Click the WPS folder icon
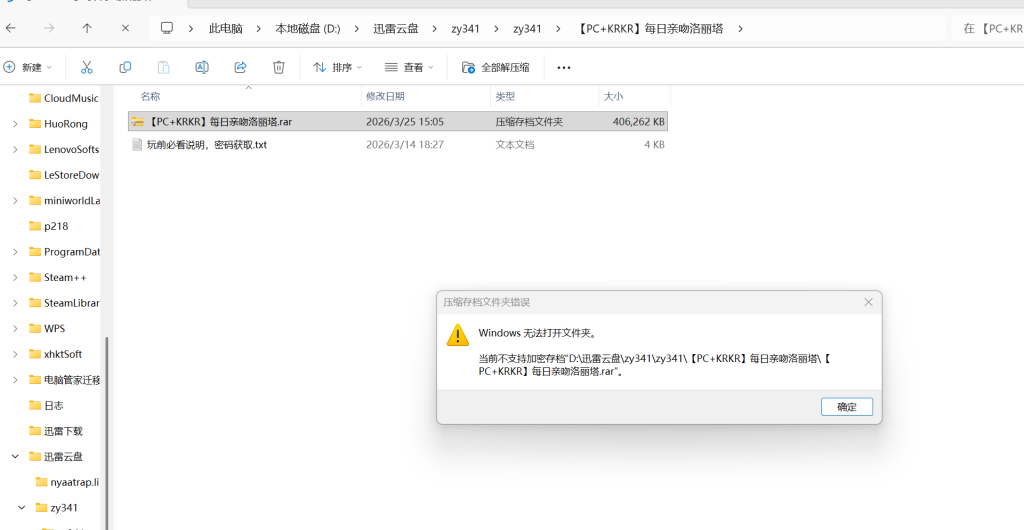Viewport: 1024px width, 530px height. point(35,328)
